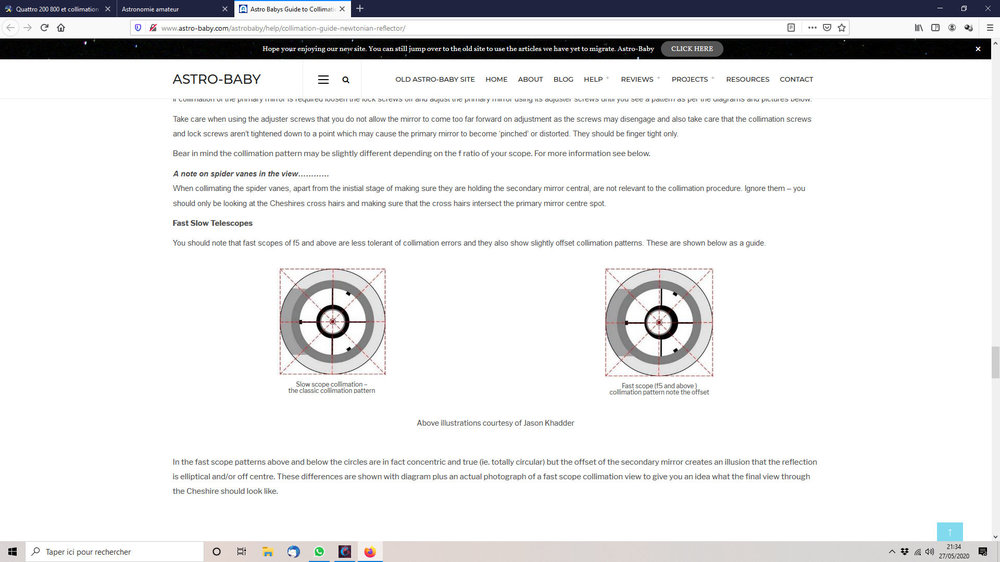The height and width of the screenshot is (562, 1000).
Task: Click 'Above illustrations courtesy of Jason Khadder' text
Action: point(496,423)
